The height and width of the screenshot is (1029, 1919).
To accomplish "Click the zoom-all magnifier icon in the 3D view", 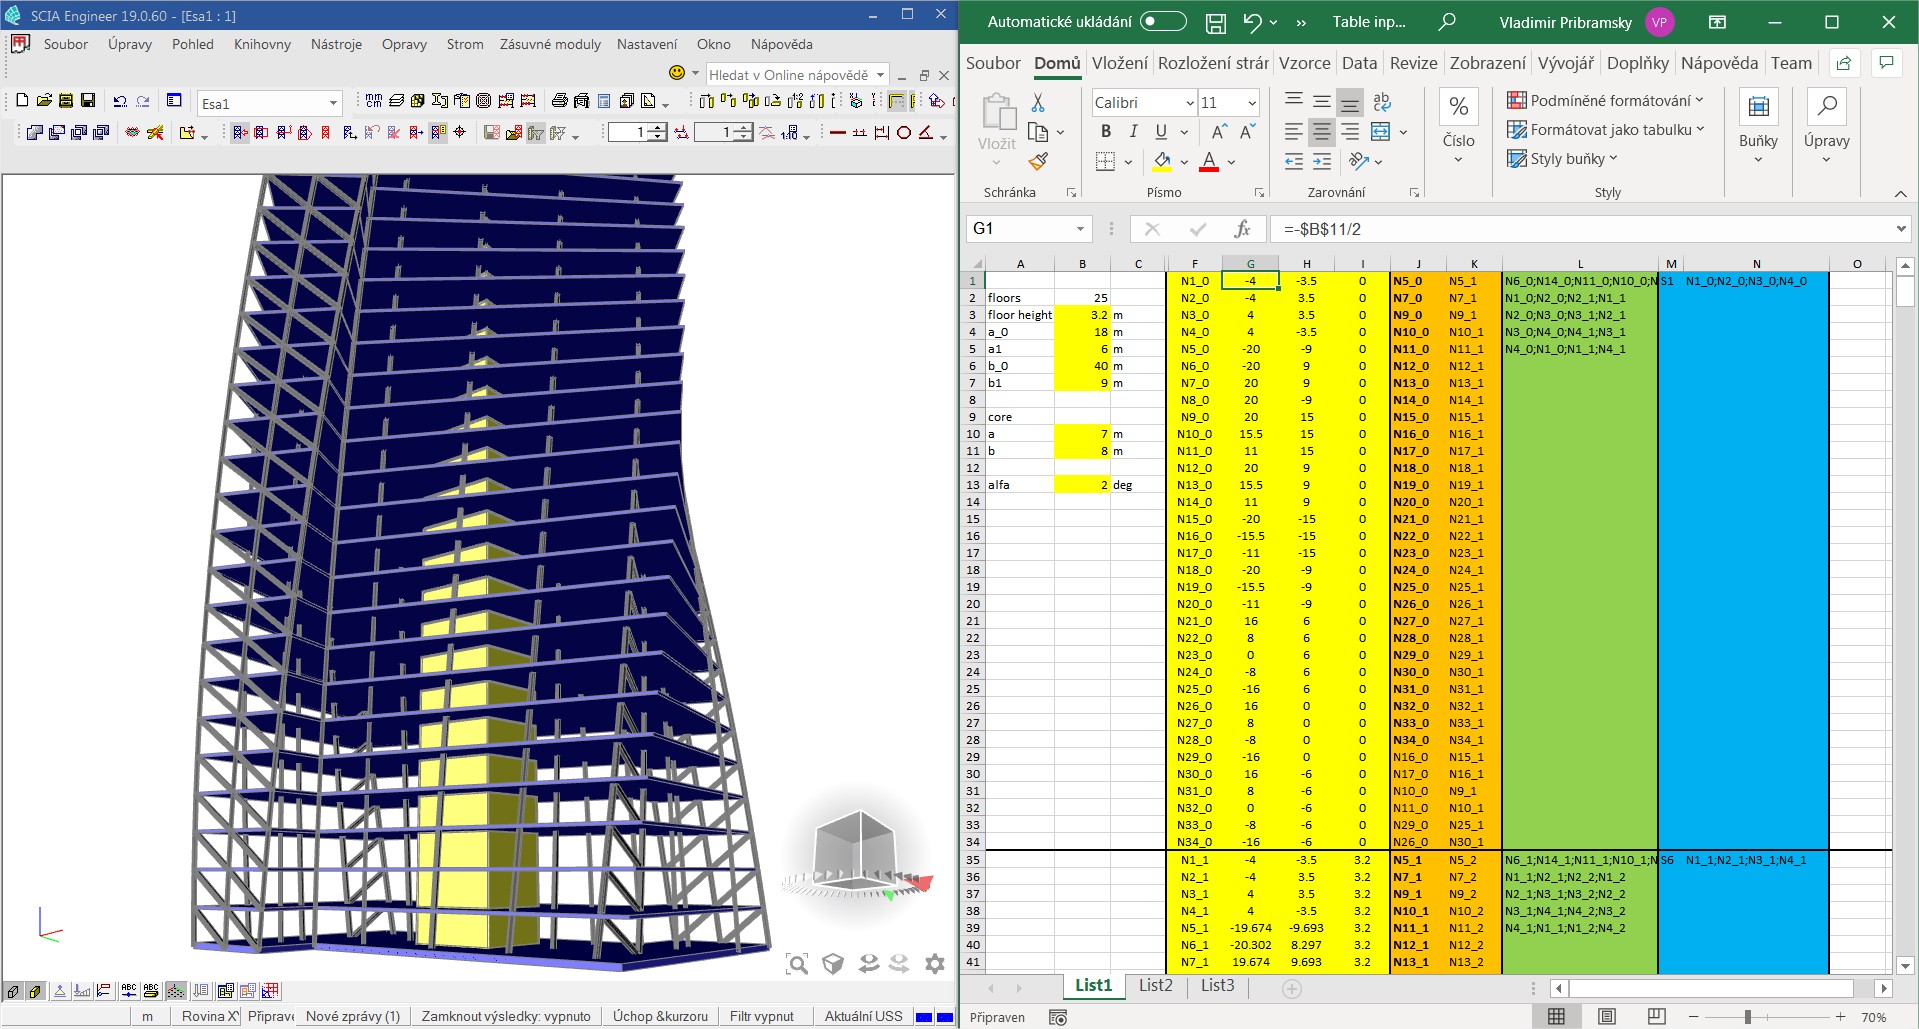I will coord(797,964).
